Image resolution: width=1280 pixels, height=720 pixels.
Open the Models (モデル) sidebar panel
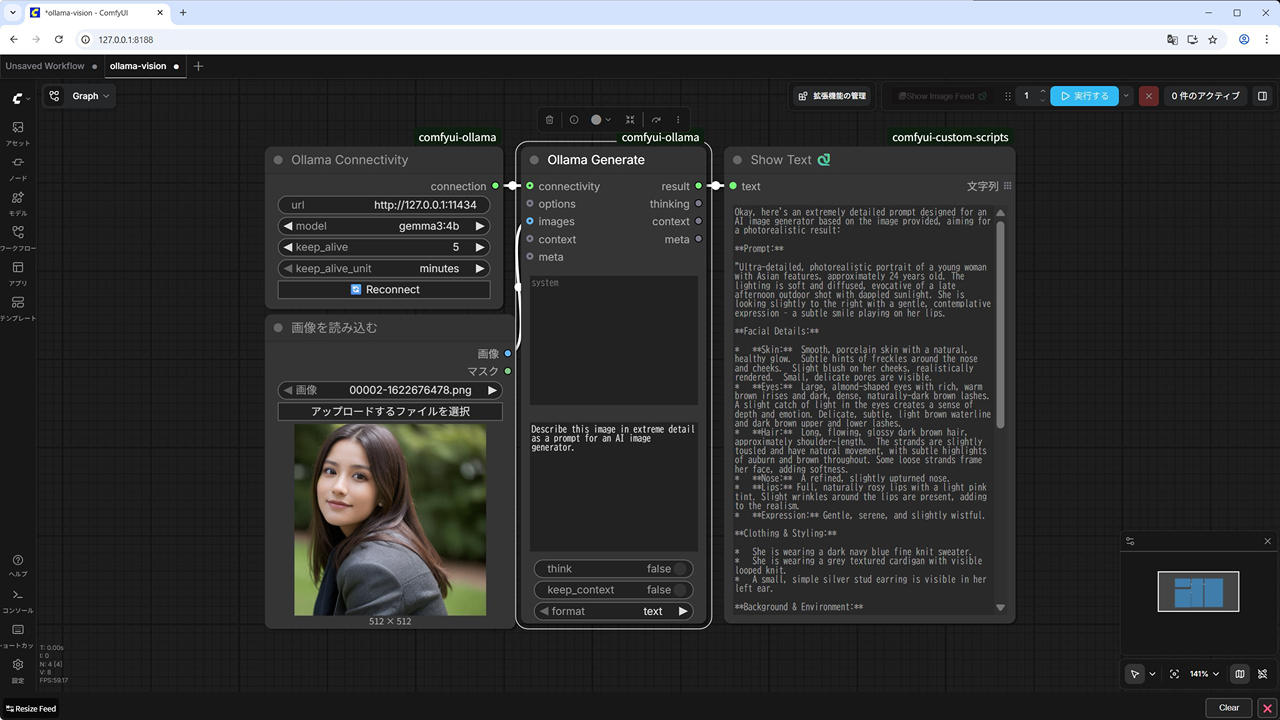[18, 203]
